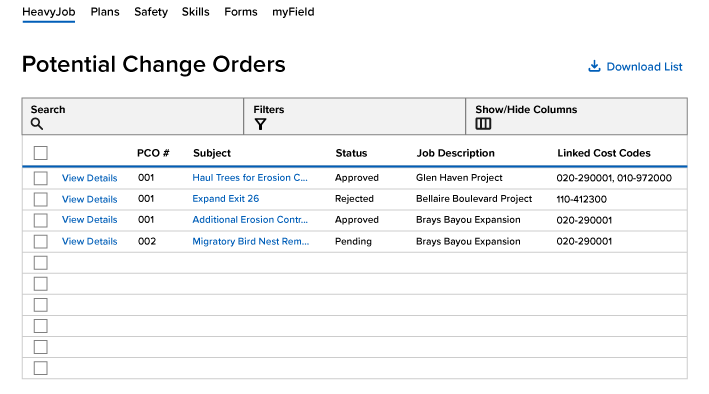Click the Show/Hide Columns icon
Viewport: 709px width, 394px height.
483,123
